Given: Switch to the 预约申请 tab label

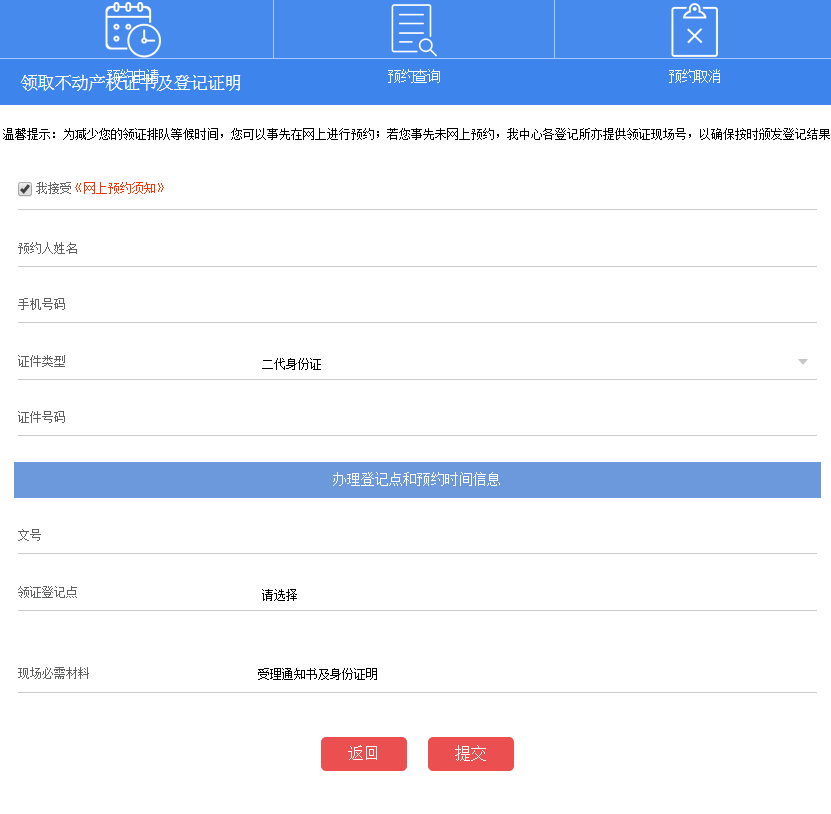Looking at the screenshot, I should 133,75.
